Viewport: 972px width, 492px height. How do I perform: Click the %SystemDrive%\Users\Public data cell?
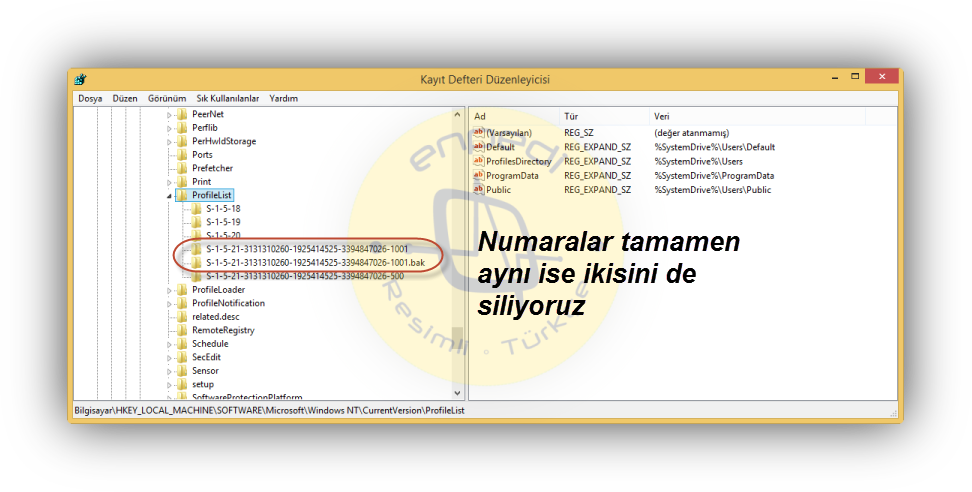point(713,190)
